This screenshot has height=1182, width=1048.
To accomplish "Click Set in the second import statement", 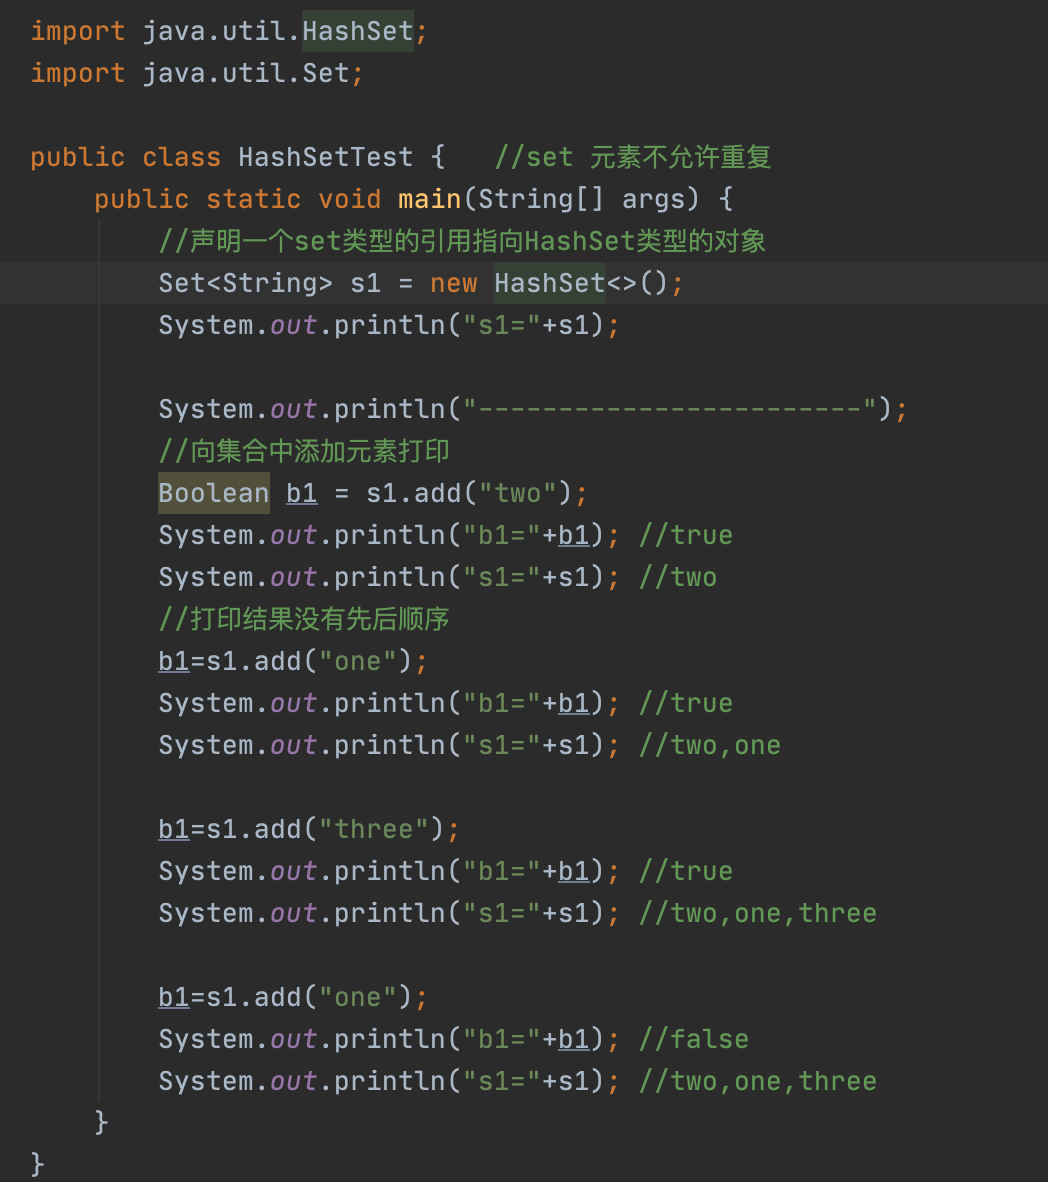I will point(325,73).
